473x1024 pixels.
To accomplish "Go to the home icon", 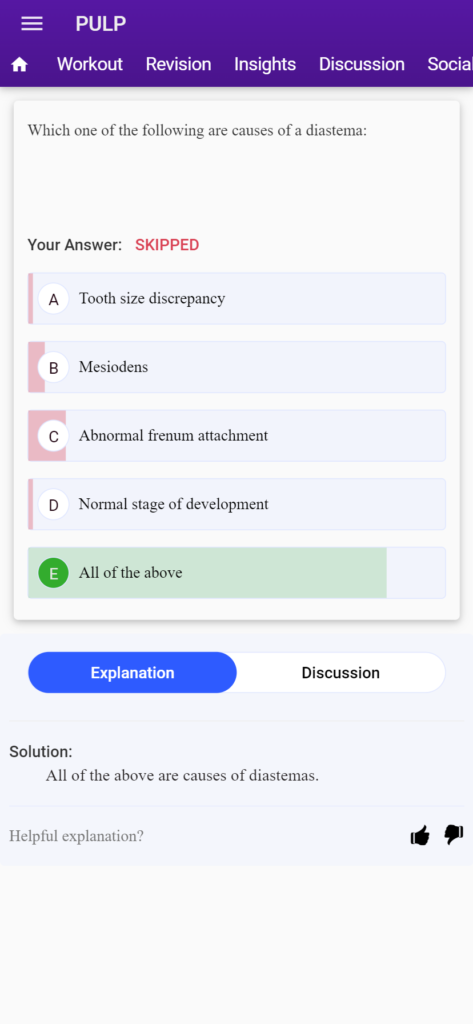I will pyautogui.click(x=20, y=65).
